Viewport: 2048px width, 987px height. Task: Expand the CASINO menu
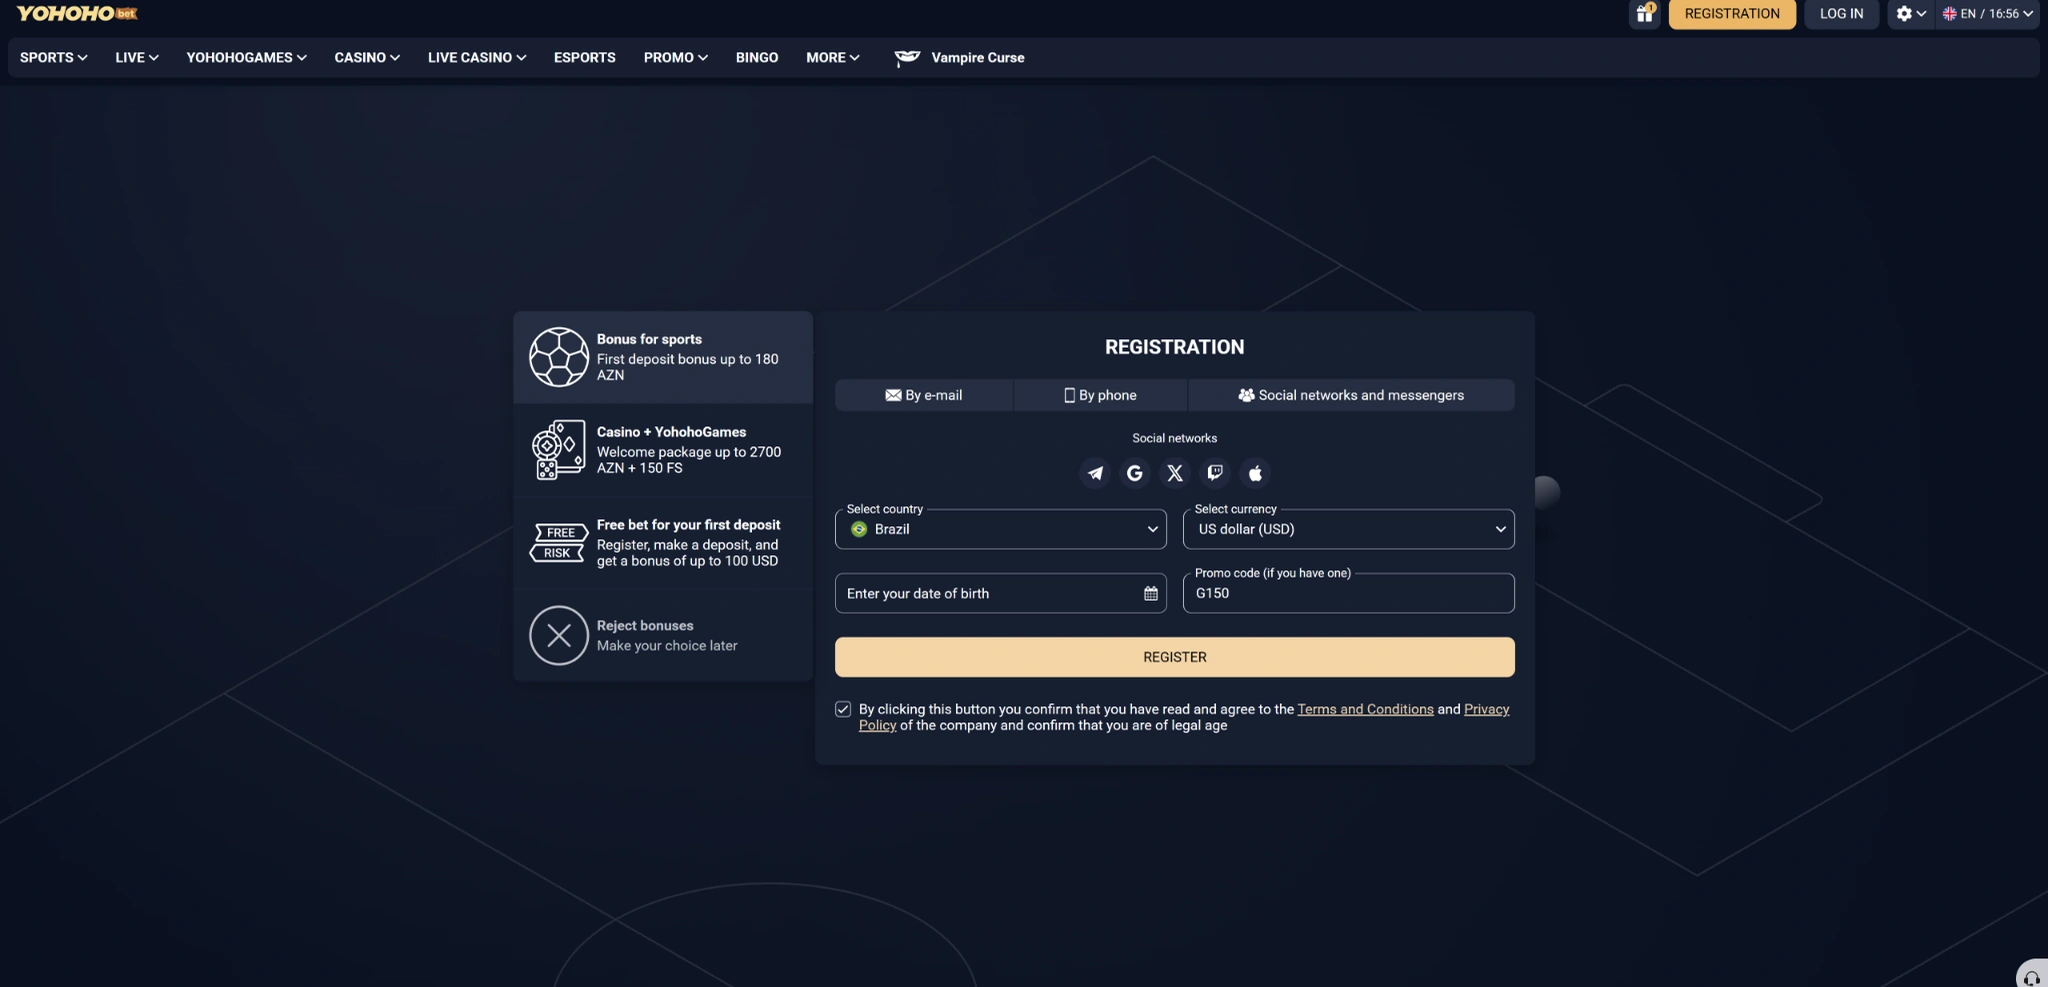[x=367, y=58]
